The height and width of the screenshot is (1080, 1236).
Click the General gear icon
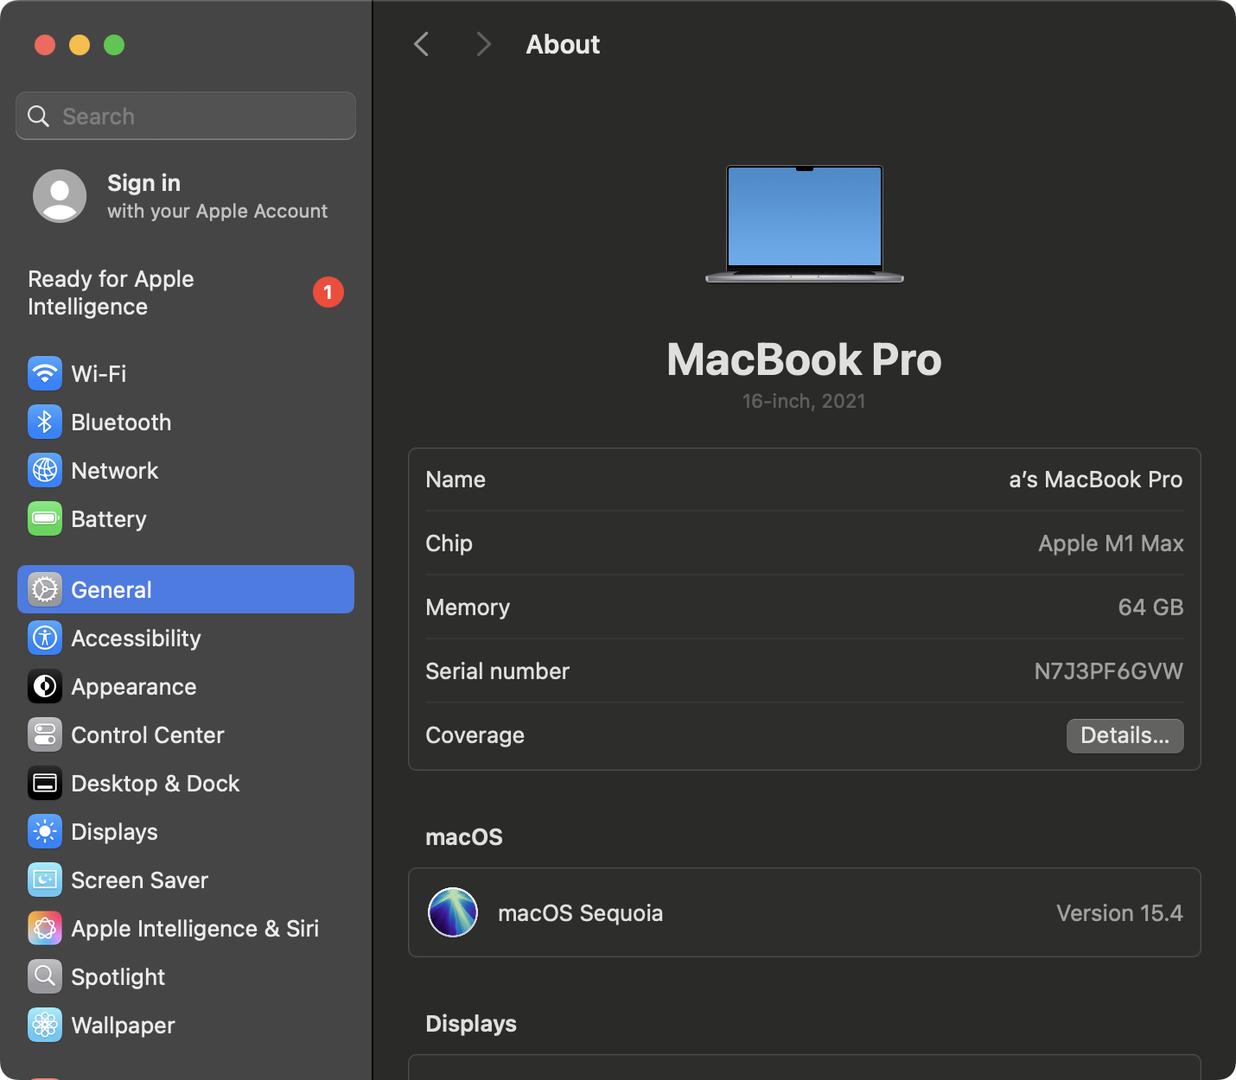coord(44,590)
